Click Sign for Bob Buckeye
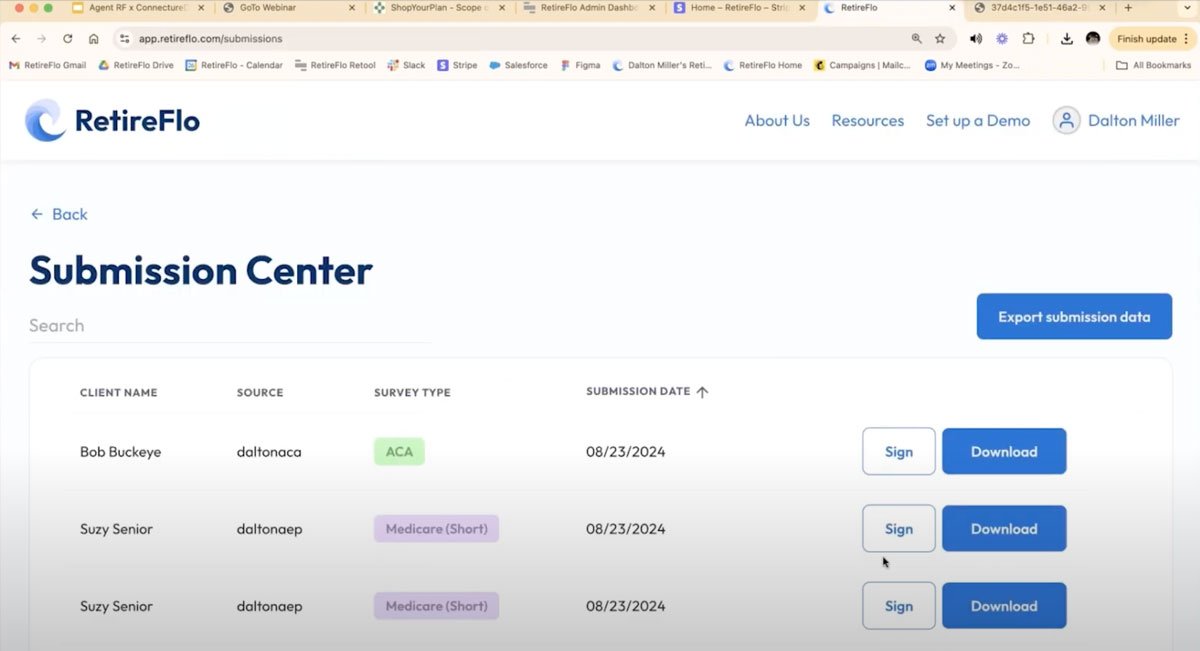 coord(899,451)
